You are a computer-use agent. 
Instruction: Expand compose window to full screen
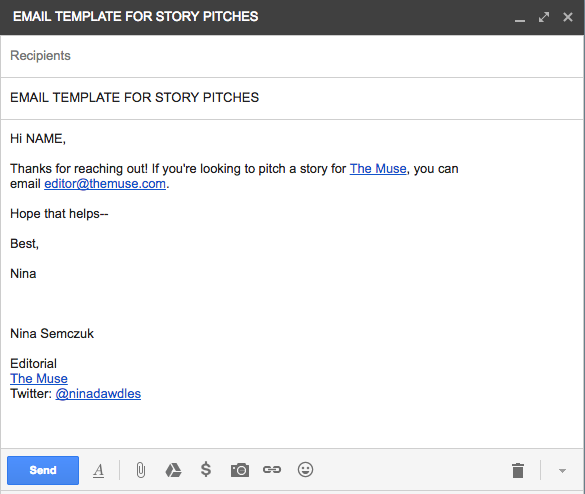point(544,17)
